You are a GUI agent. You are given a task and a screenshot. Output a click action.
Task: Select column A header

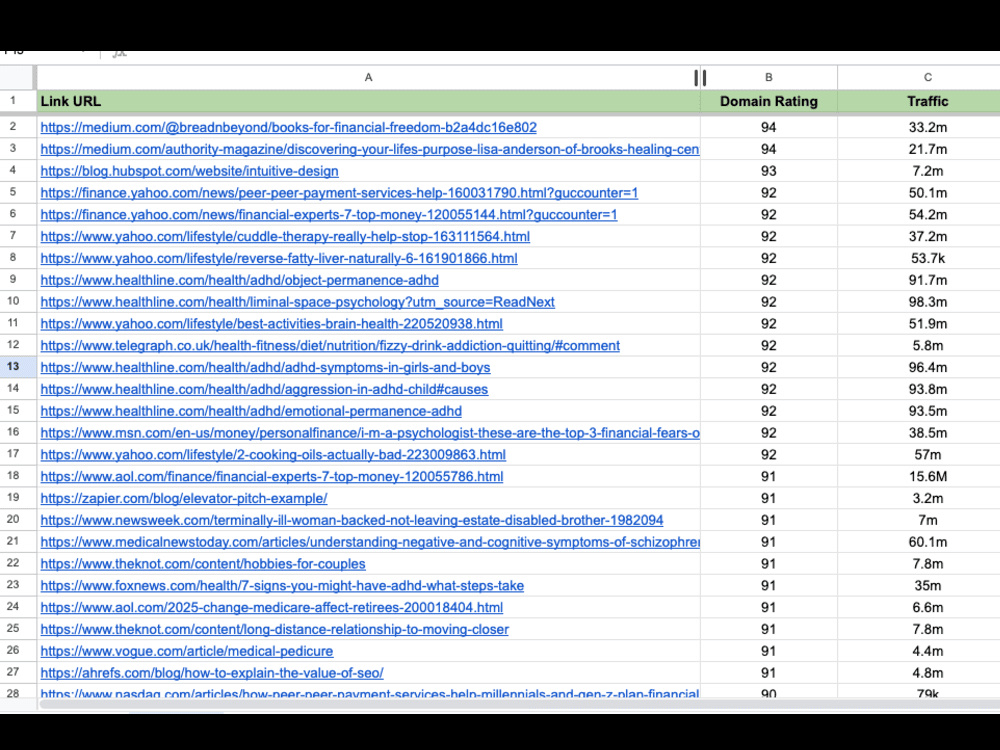coord(368,77)
